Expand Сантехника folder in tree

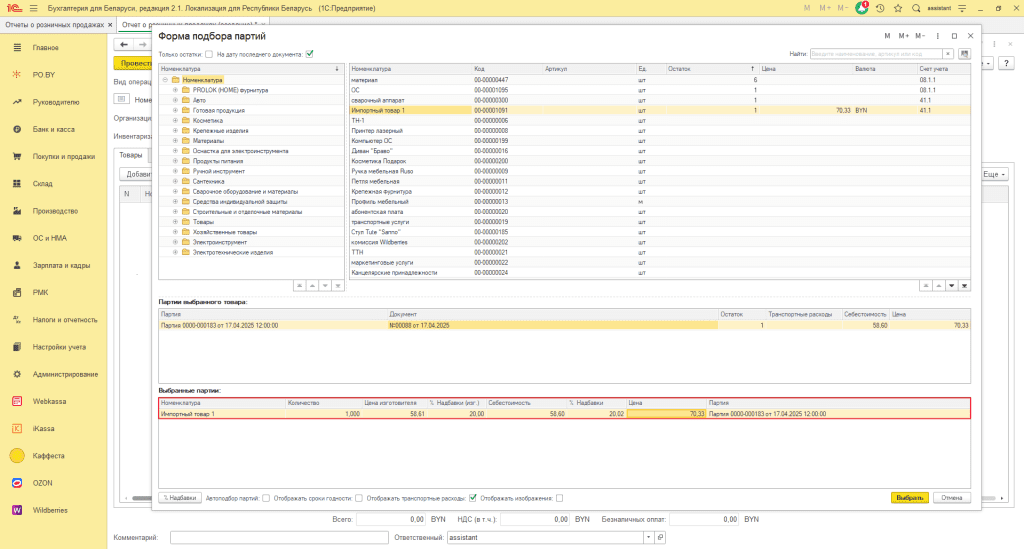coord(175,181)
